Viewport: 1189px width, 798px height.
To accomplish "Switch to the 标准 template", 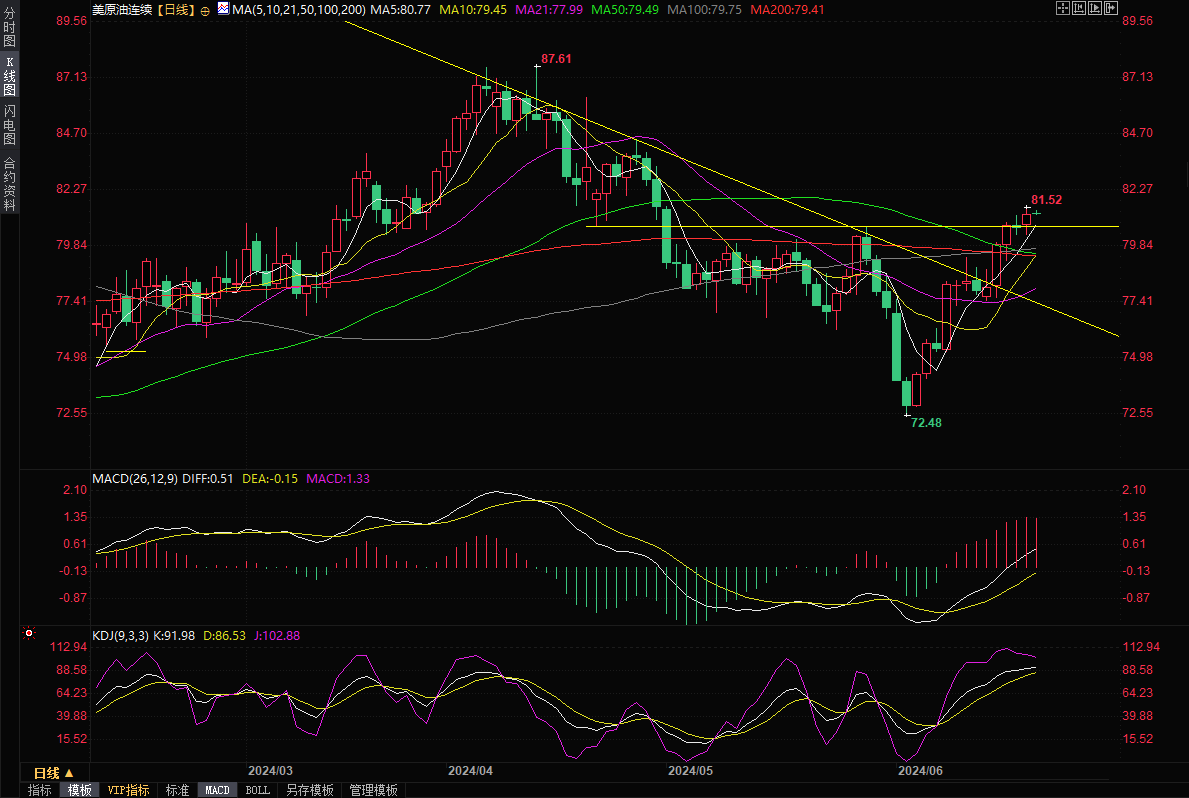I will pyautogui.click(x=176, y=790).
